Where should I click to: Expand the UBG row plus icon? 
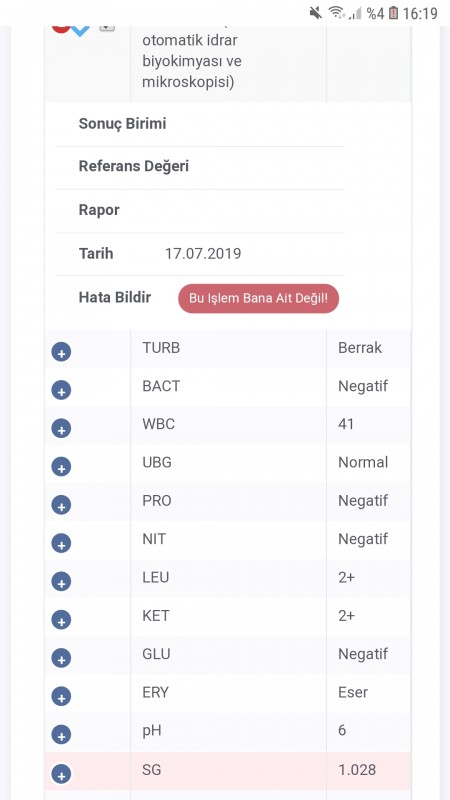[x=61, y=467]
